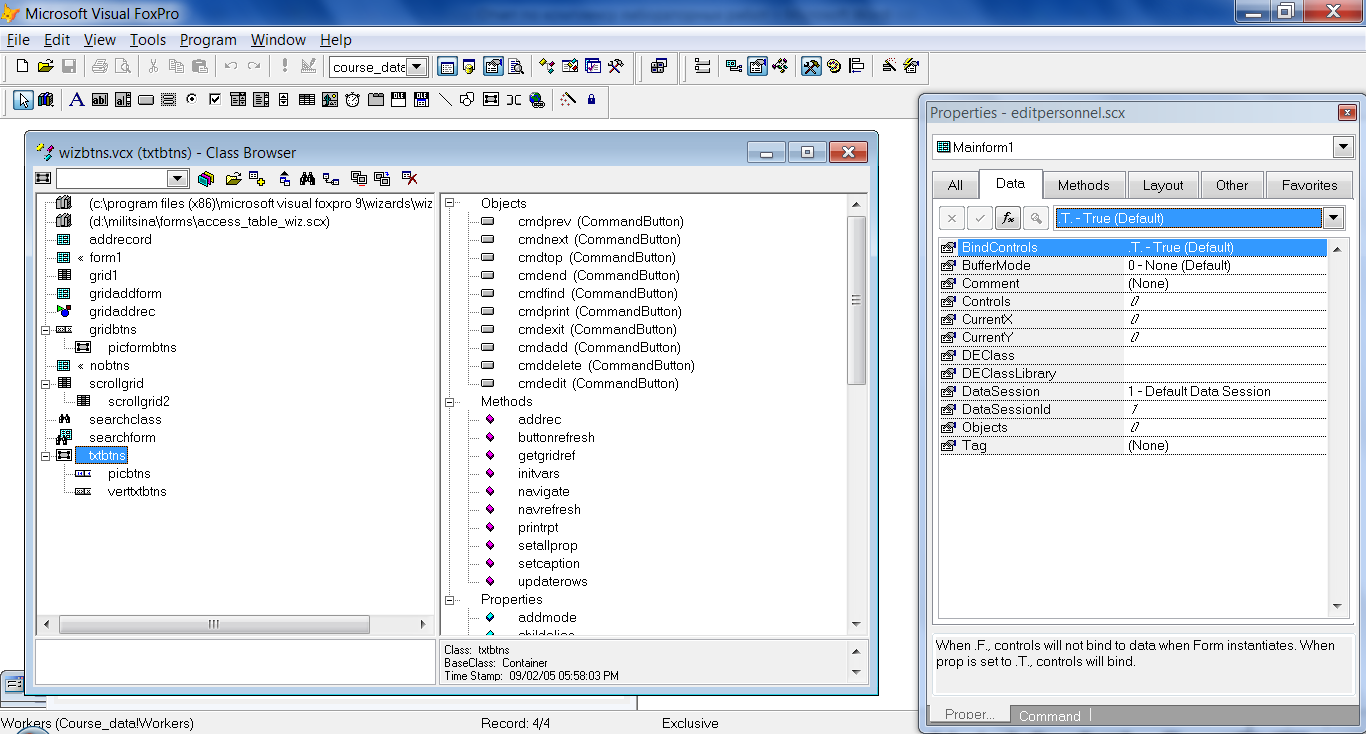This screenshot has width=1366, height=734.
Task: Toggle the Button Lock padlock icon
Action: (x=591, y=100)
